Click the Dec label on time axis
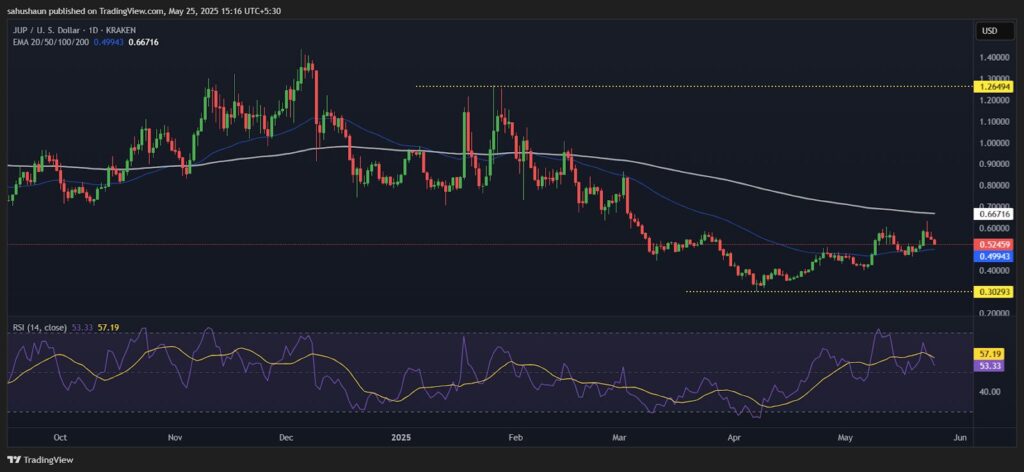 pyautogui.click(x=285, y=437)
